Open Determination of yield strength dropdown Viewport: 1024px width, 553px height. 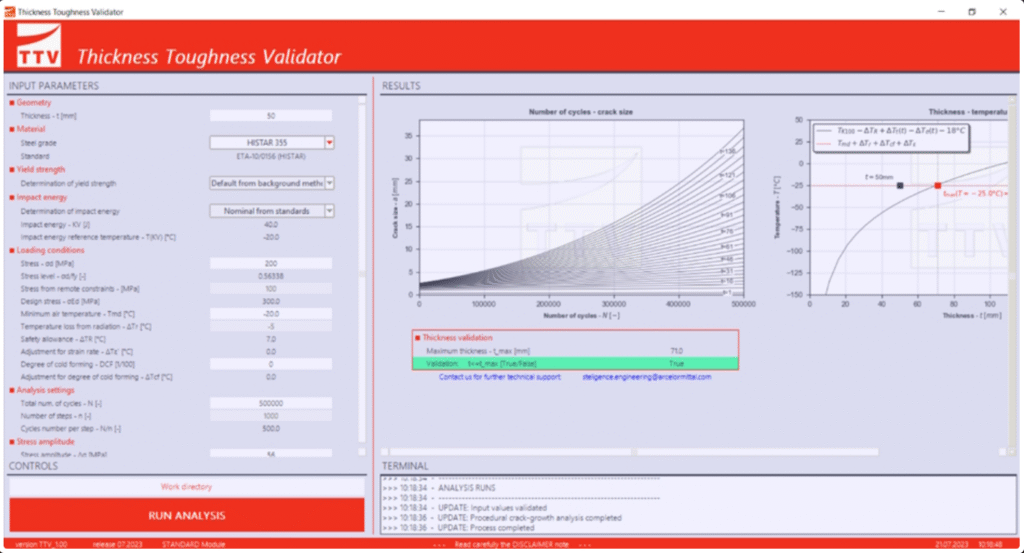coord(329,184)
